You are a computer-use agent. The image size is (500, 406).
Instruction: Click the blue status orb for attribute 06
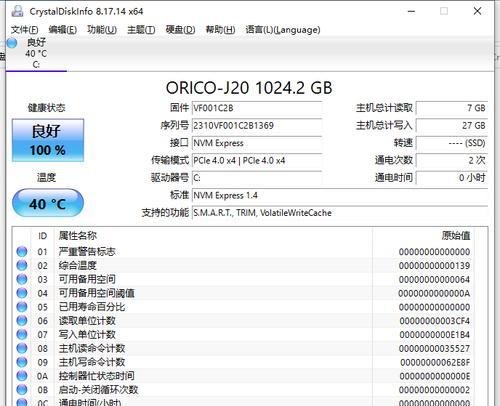pos(22,321)
